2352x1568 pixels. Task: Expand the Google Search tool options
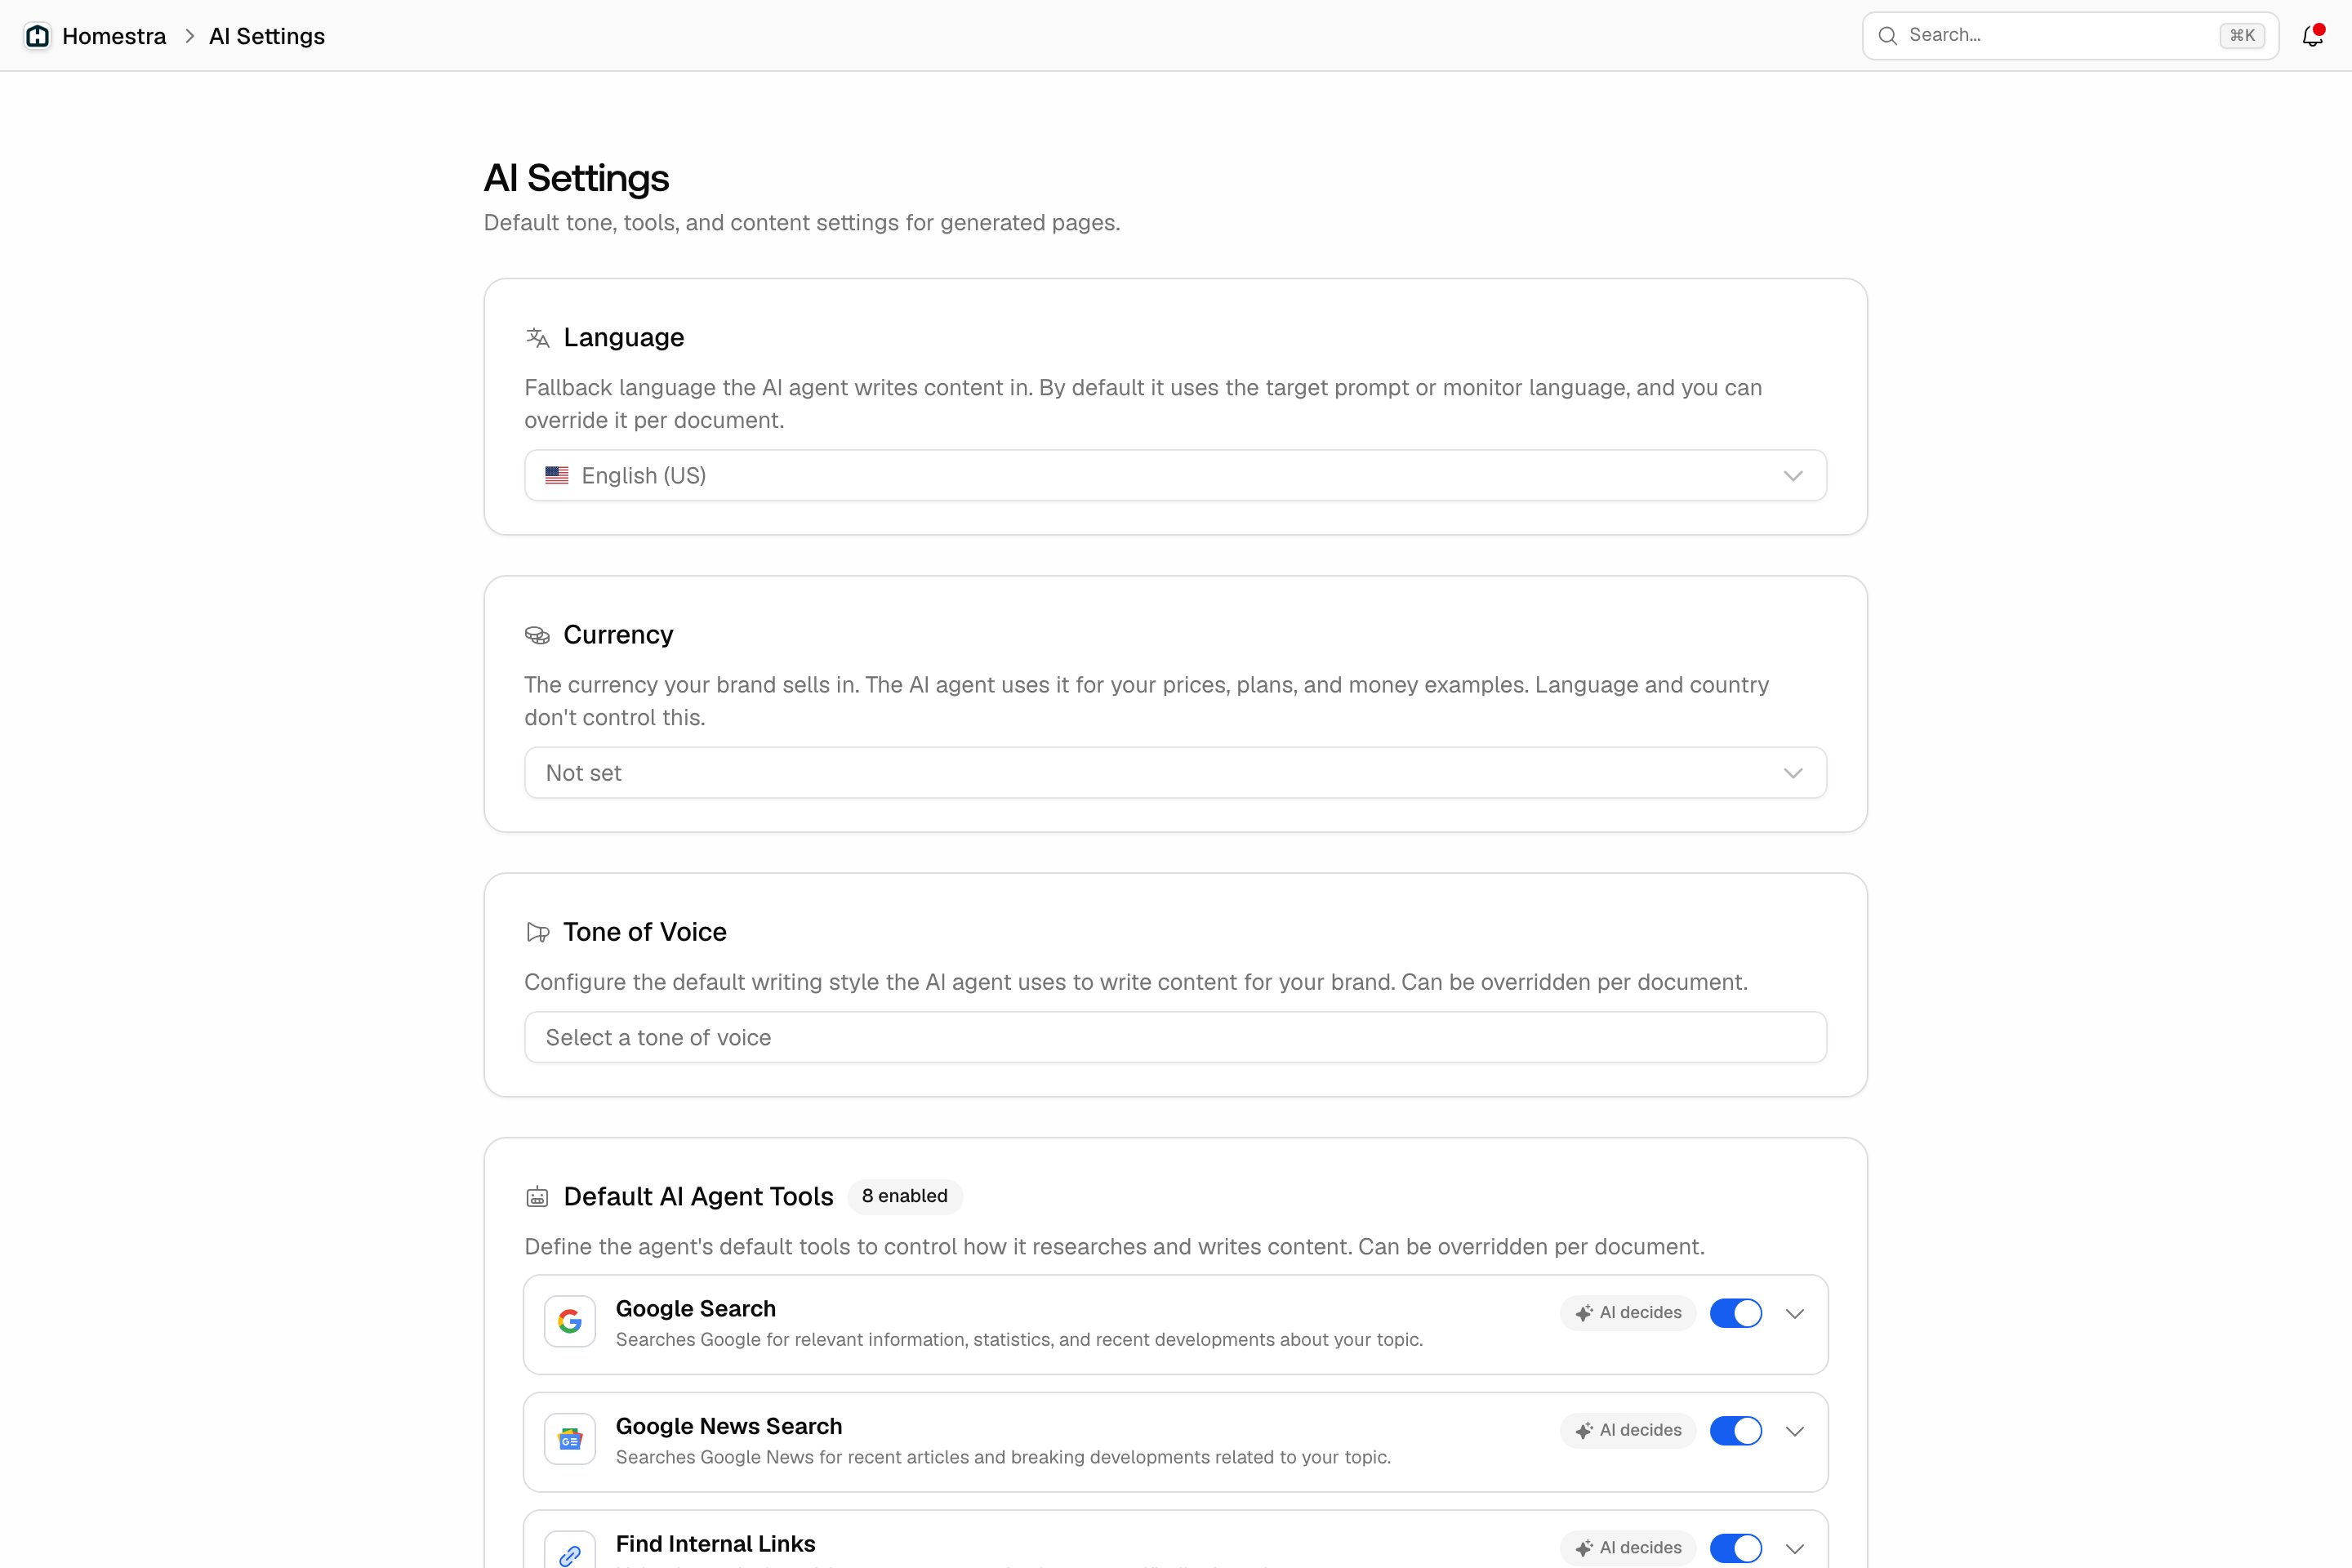pos(1795,1314)
